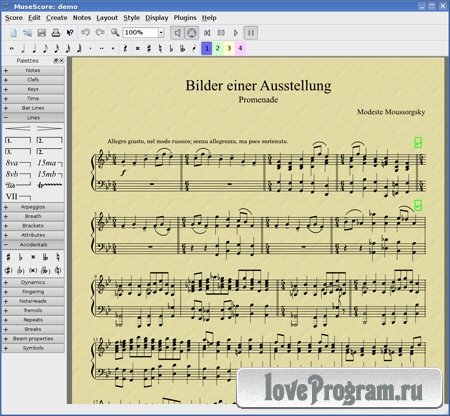450x416 pixels.
Task: Rewind playback to the start
Action: [x=207, y=33]
